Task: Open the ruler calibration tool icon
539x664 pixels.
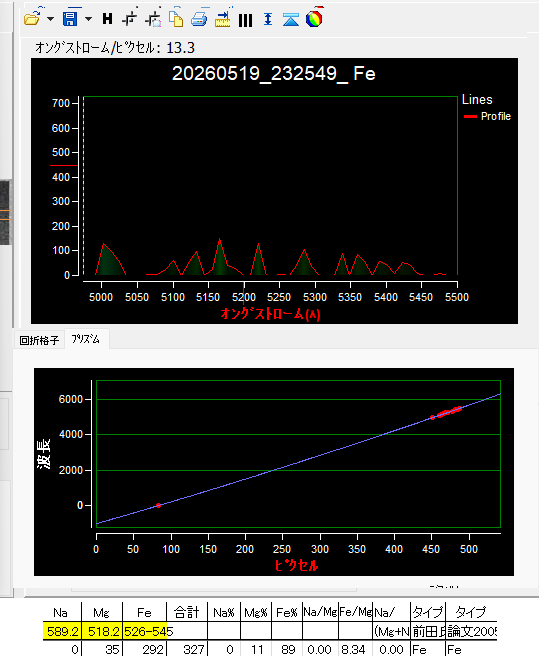Action: coord(222,19)
